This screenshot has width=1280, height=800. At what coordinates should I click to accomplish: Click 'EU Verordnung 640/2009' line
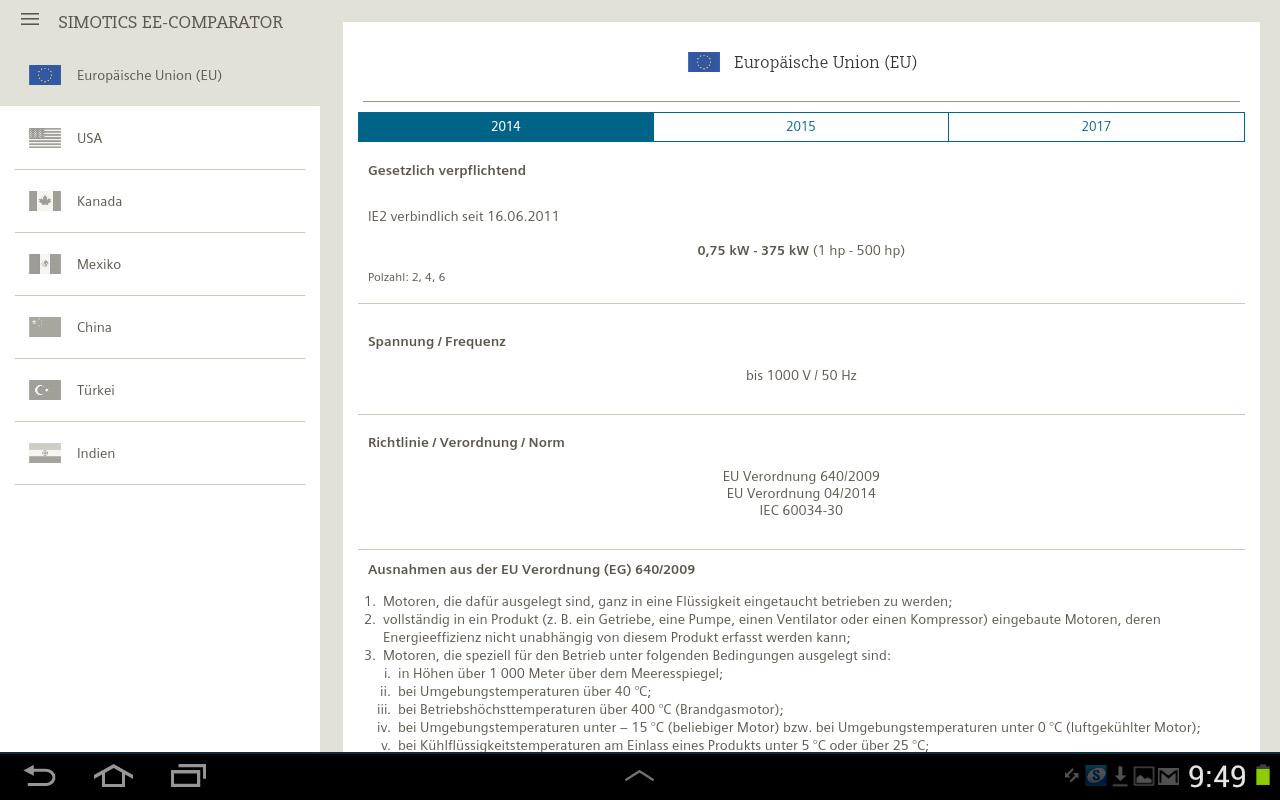pyautogui.click(x=801, y=476)
